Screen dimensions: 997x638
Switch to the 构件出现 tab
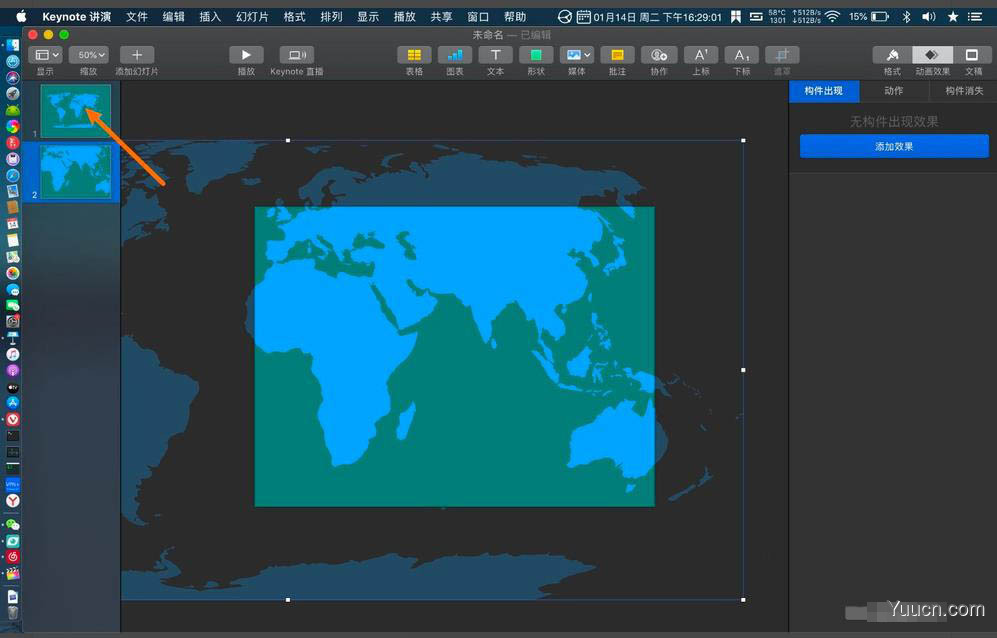tap(824, 91)
